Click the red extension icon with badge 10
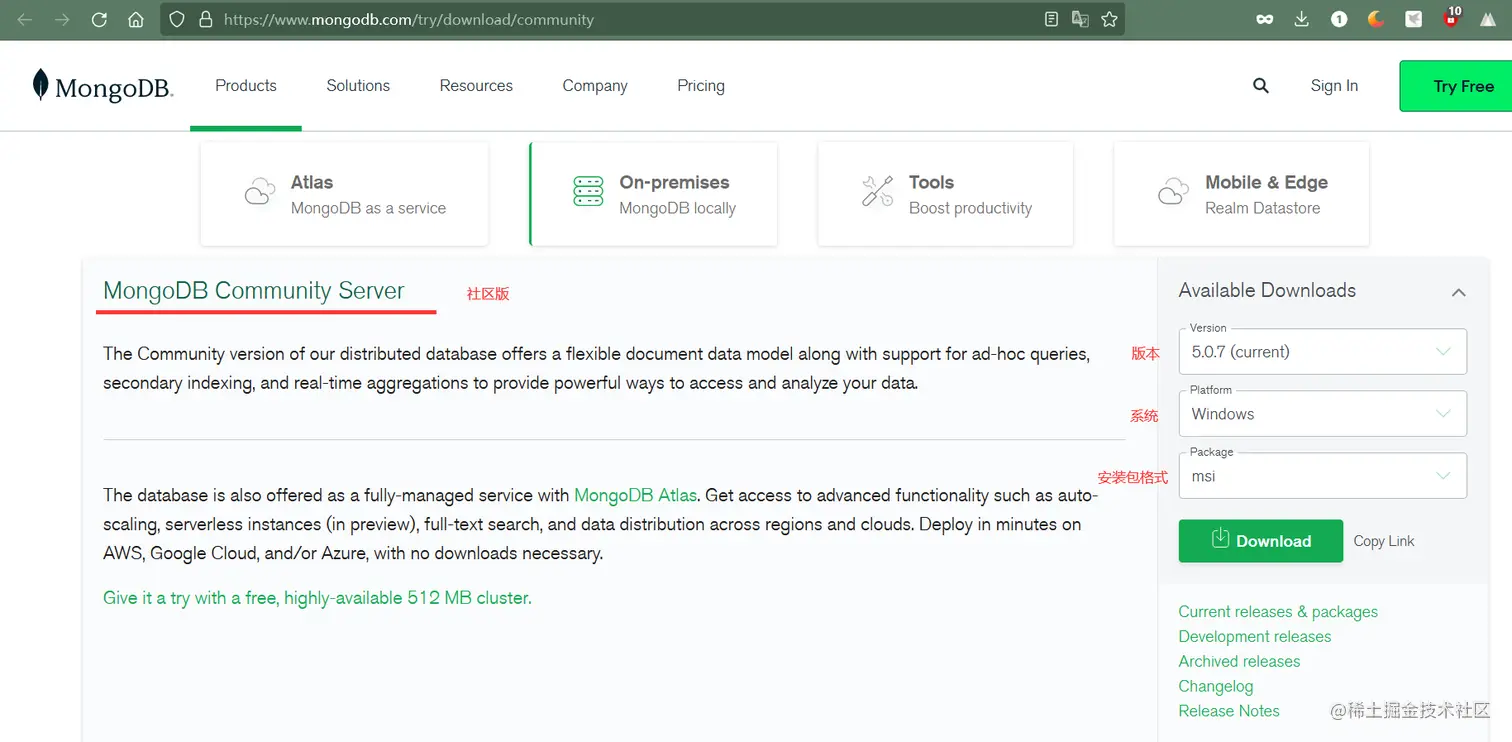Image resolution: width=1512 pixels, height=742 pixels. coord(1451,17)
